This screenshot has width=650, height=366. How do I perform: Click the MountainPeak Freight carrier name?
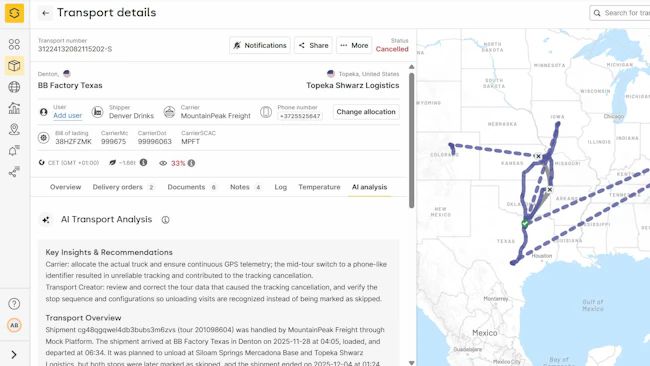[216, 116]
